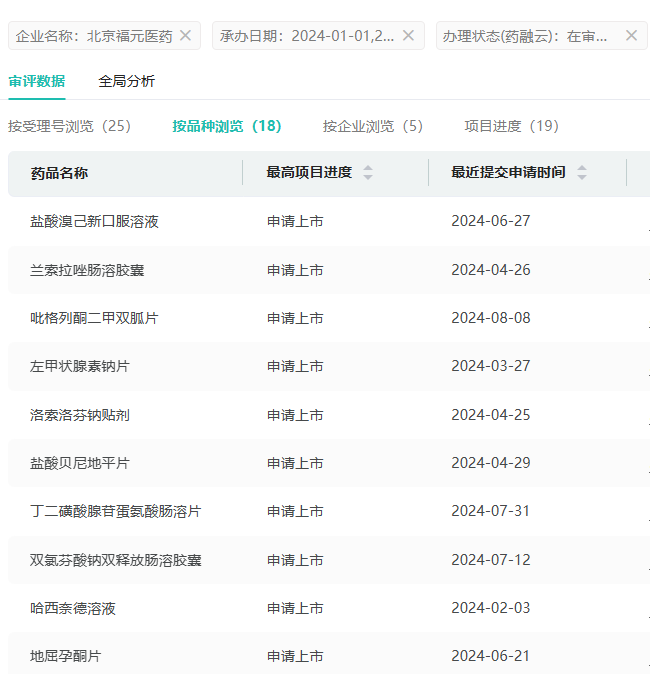Sort by 最近提交申请时间 column arrows

pos(582,172)
